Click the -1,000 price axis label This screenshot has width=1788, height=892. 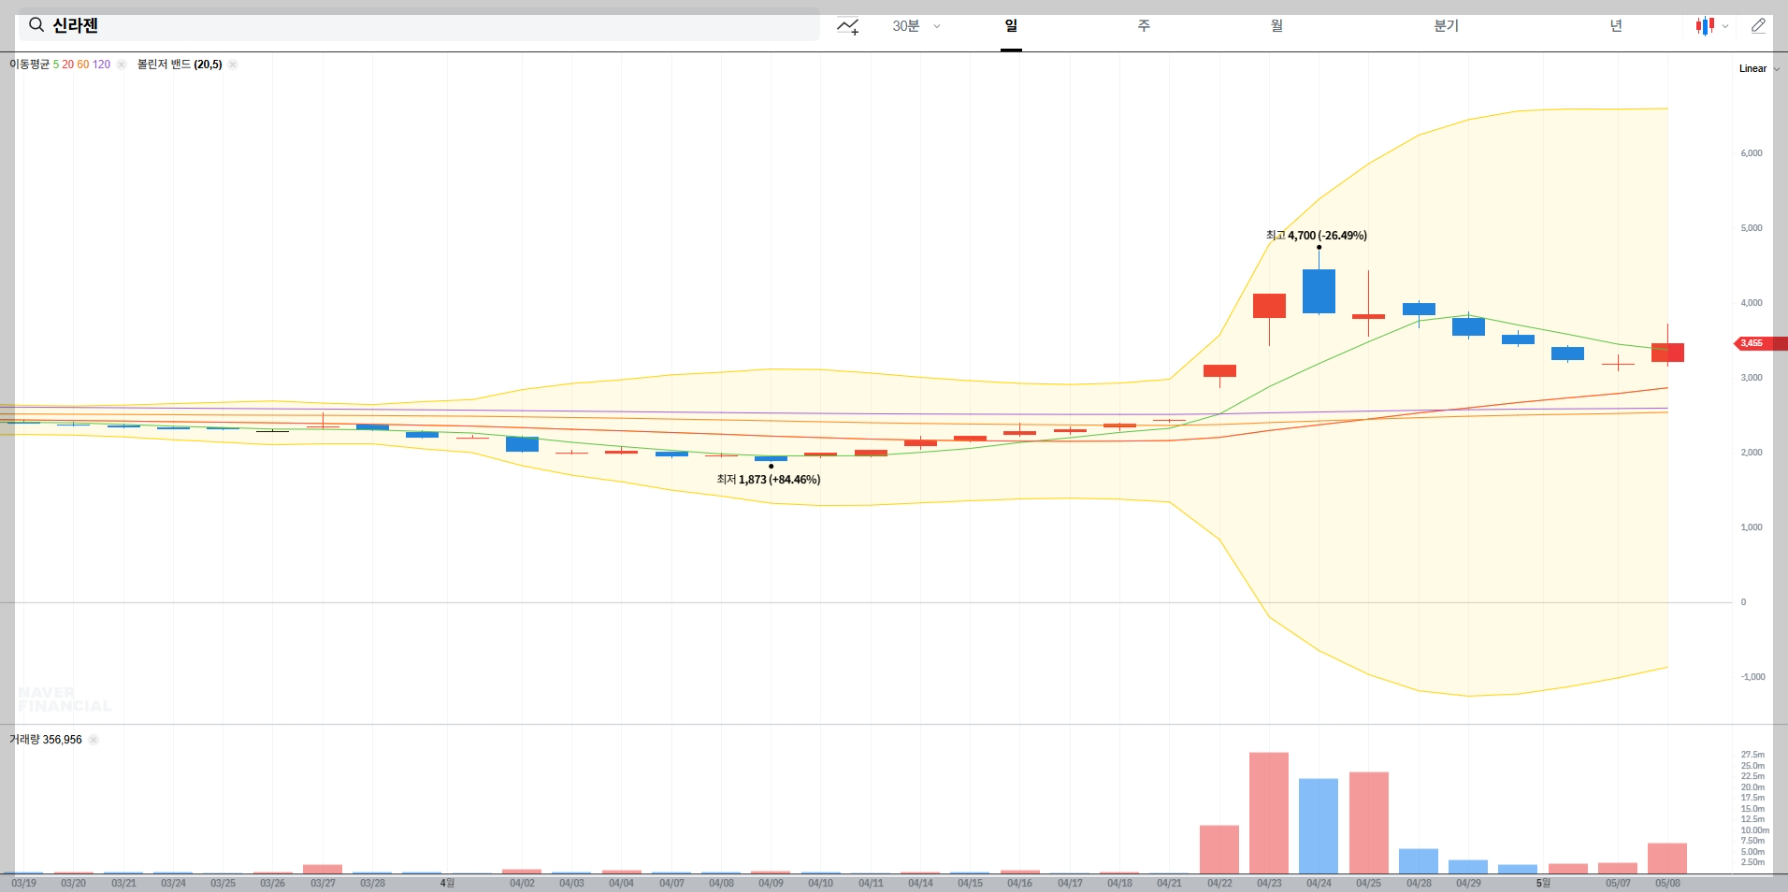[1753, 677]
